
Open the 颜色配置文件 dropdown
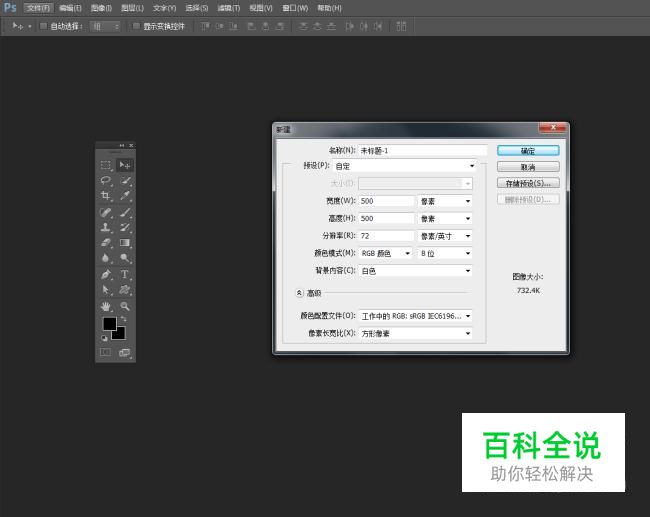tap(415, 316)
